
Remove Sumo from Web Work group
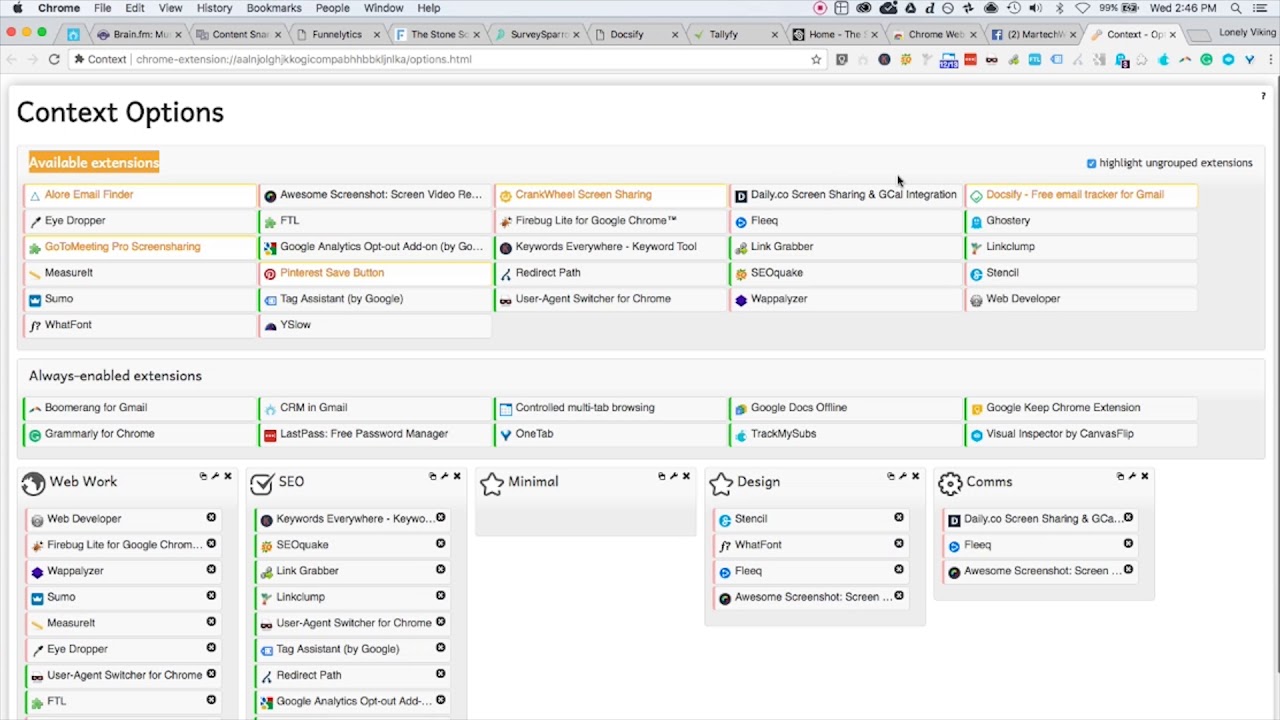211,596
